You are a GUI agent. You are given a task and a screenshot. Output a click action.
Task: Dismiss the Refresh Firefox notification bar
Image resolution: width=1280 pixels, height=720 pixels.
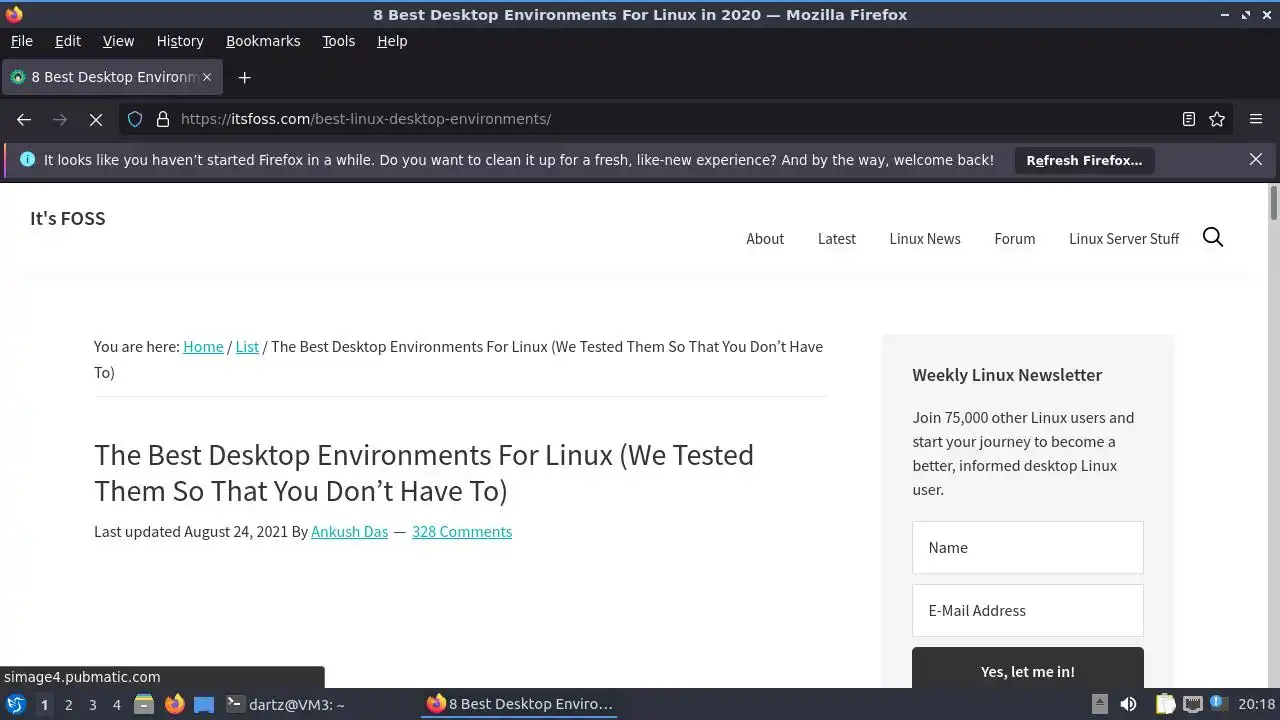pos(1256,159)
